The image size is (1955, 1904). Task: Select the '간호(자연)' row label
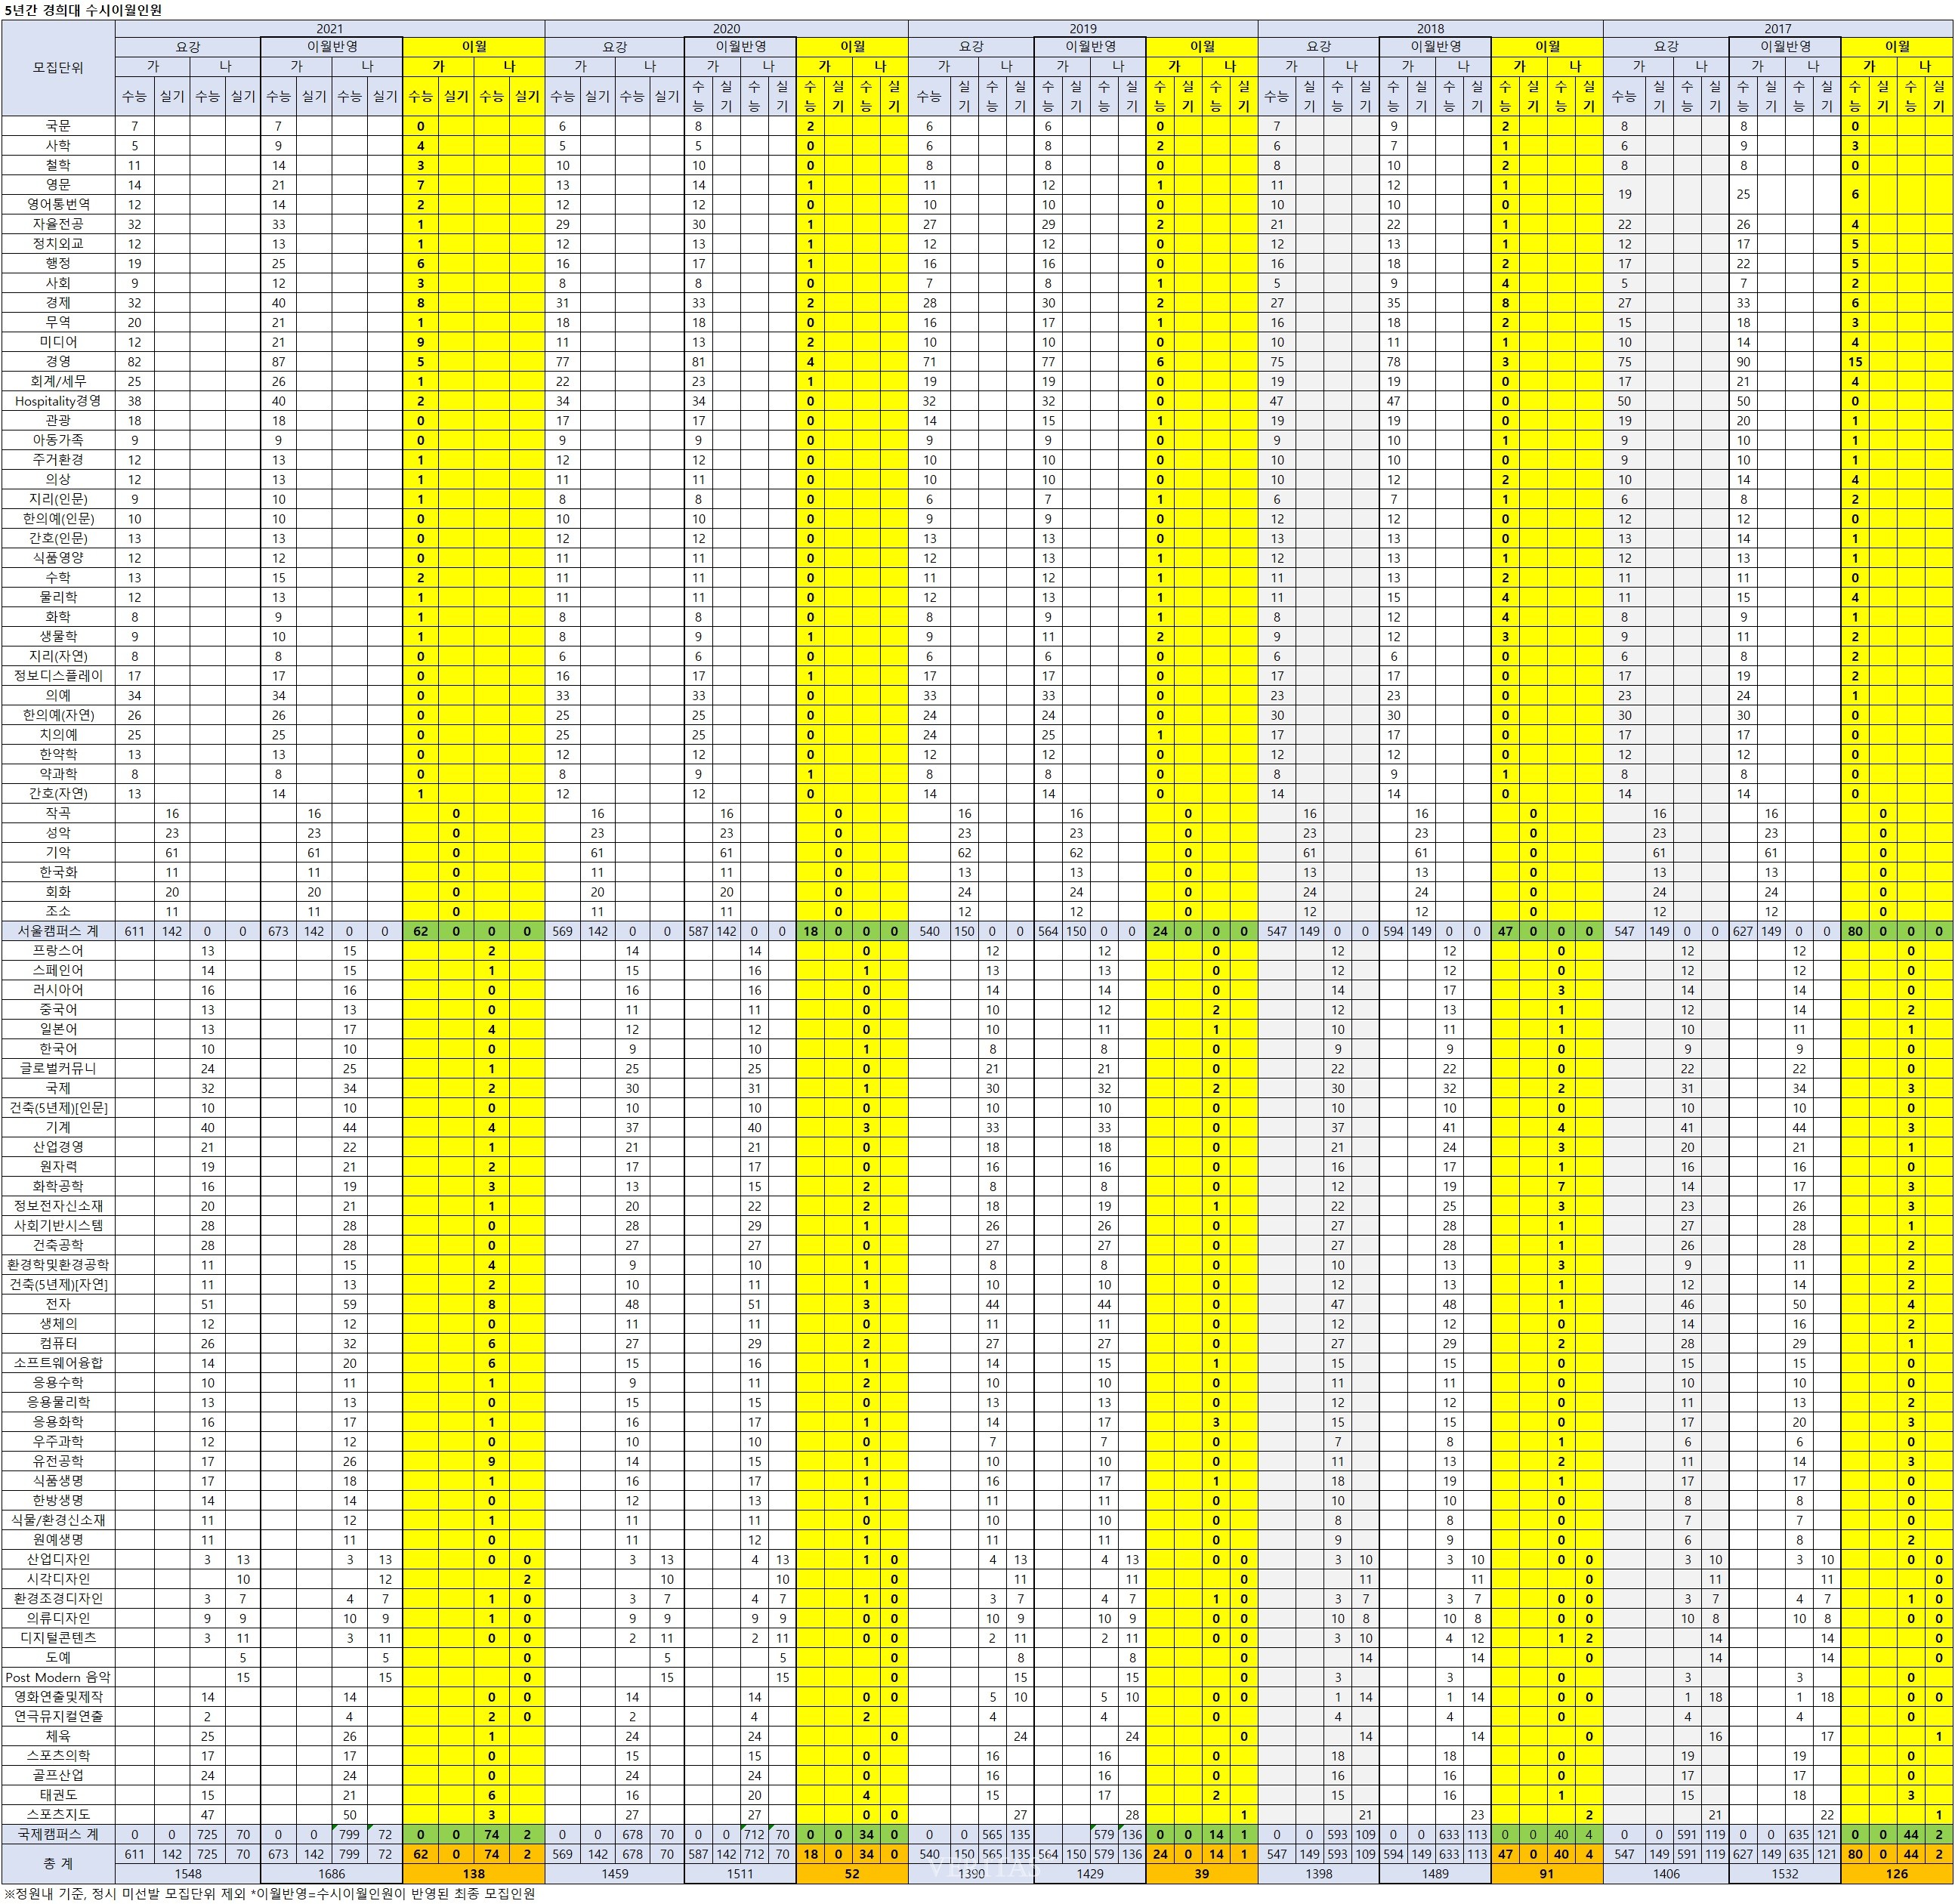58,794
